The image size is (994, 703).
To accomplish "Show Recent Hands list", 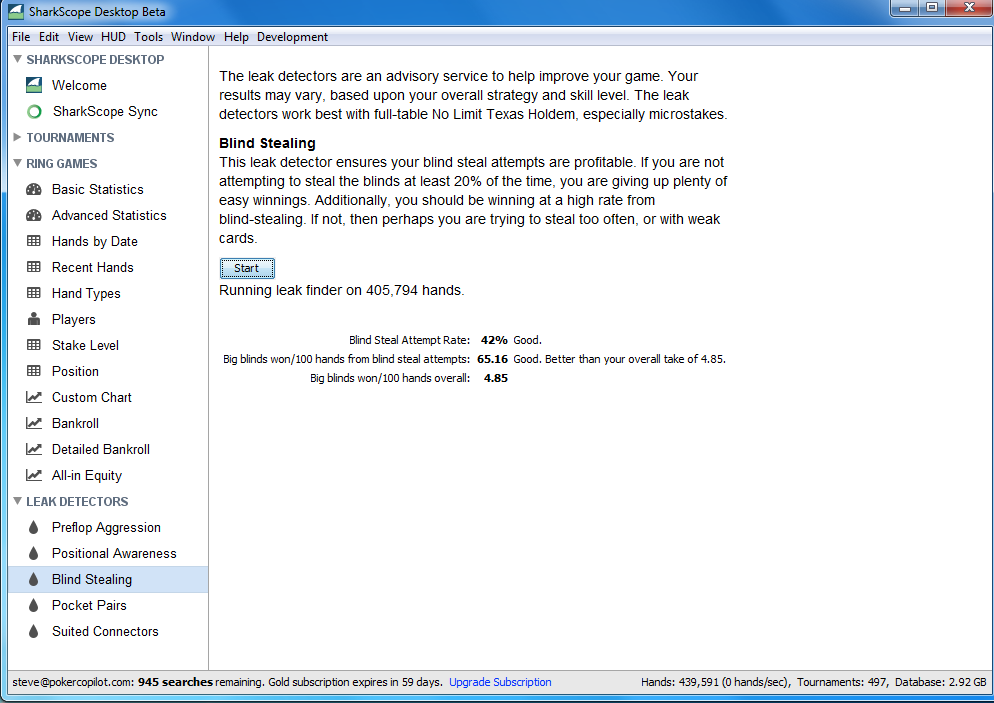I will (x=93, y=268).
